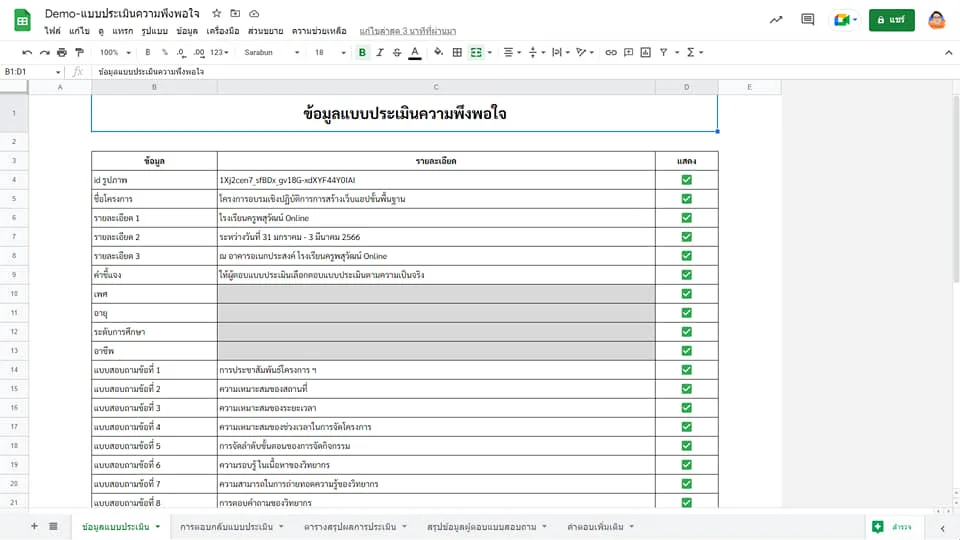Open the แทรก menu
This screenshot has width=960, height=540.
[122, 31]
